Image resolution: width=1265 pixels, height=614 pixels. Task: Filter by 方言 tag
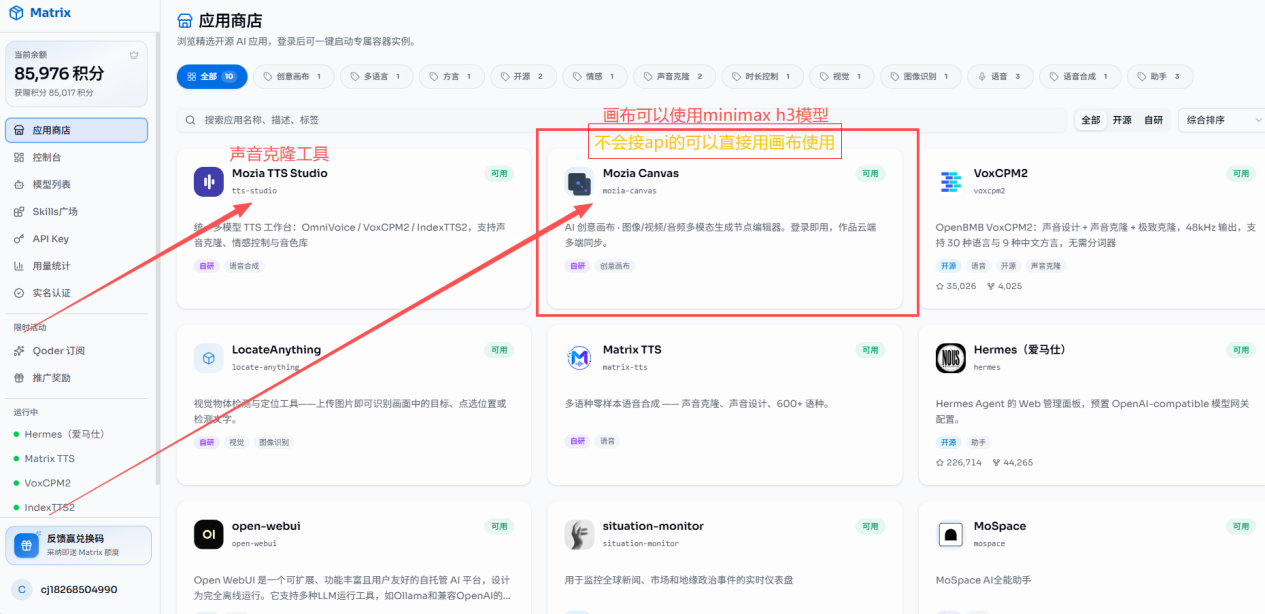click(x=451, y=76)
